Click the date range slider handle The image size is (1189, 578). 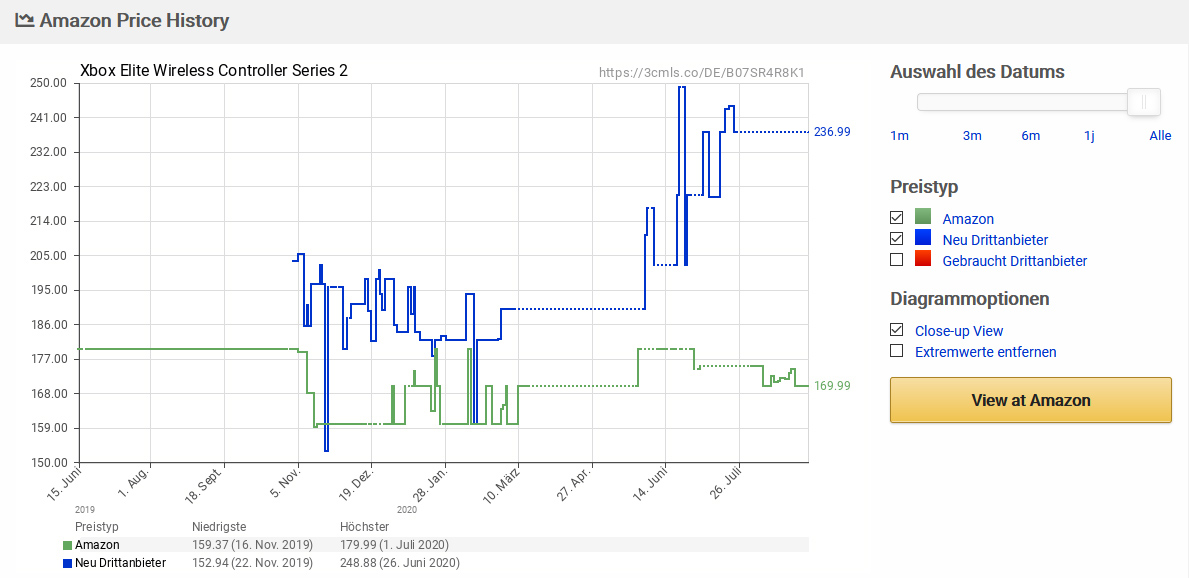[x=1144, y=102]
